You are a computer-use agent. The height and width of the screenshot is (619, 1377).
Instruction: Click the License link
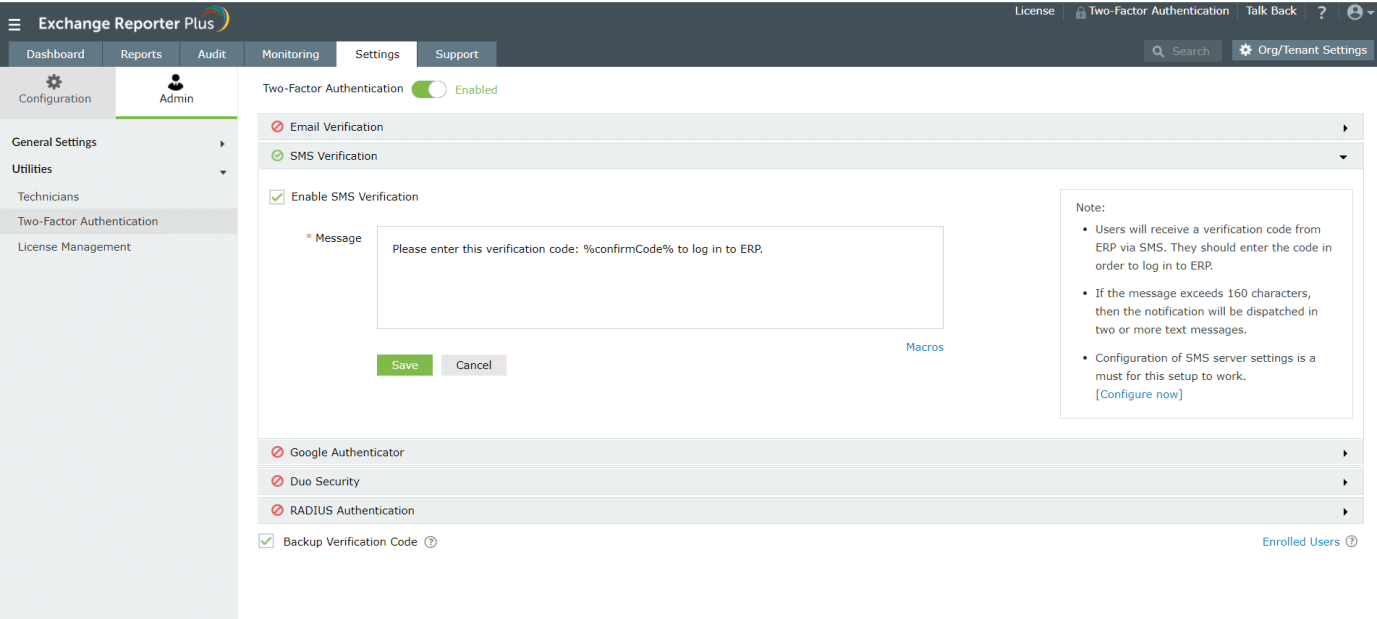tap(1034, 11)
